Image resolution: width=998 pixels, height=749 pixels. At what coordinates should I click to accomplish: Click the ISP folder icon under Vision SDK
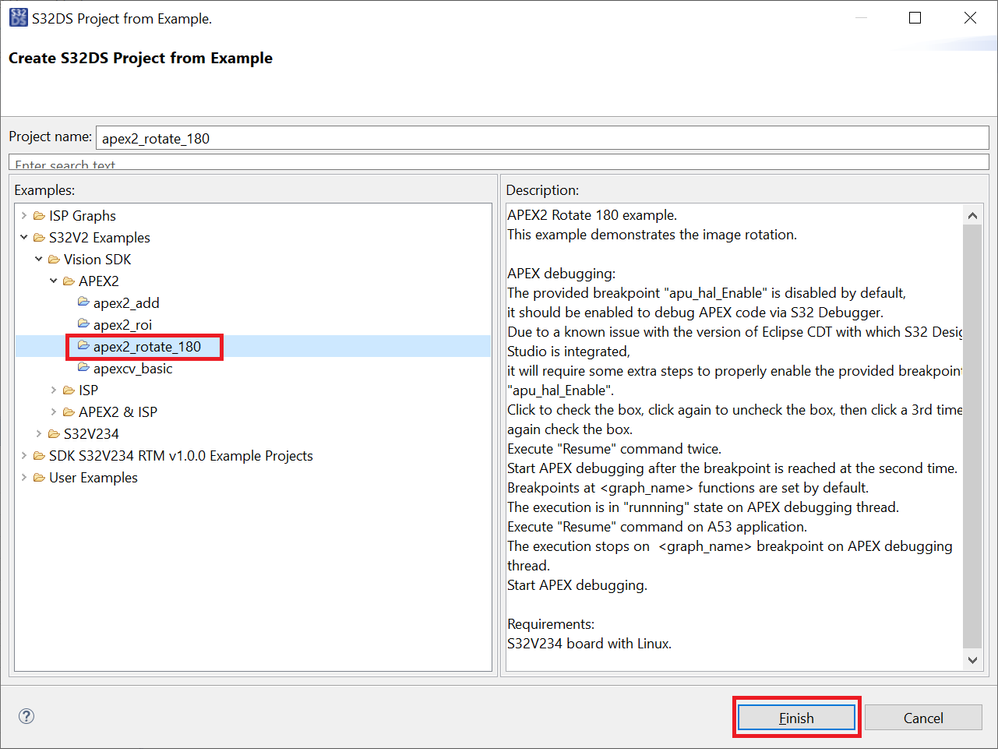point(69,390)
